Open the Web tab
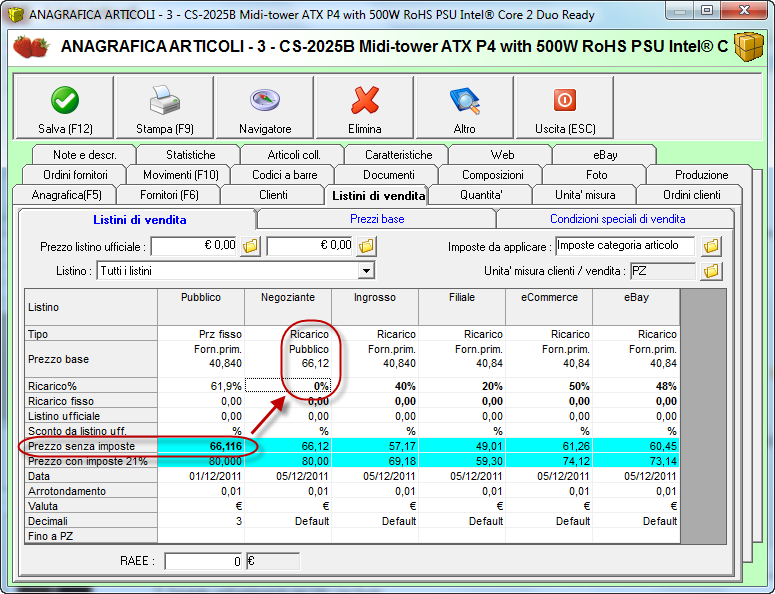 point(502,155)
